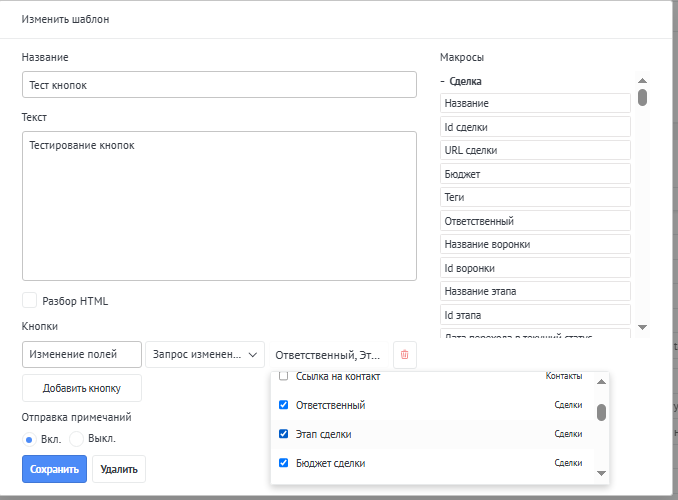The image size is (678, 500).
Task: Click the fields dropdown scrollbar thumb
Action: 601,412
